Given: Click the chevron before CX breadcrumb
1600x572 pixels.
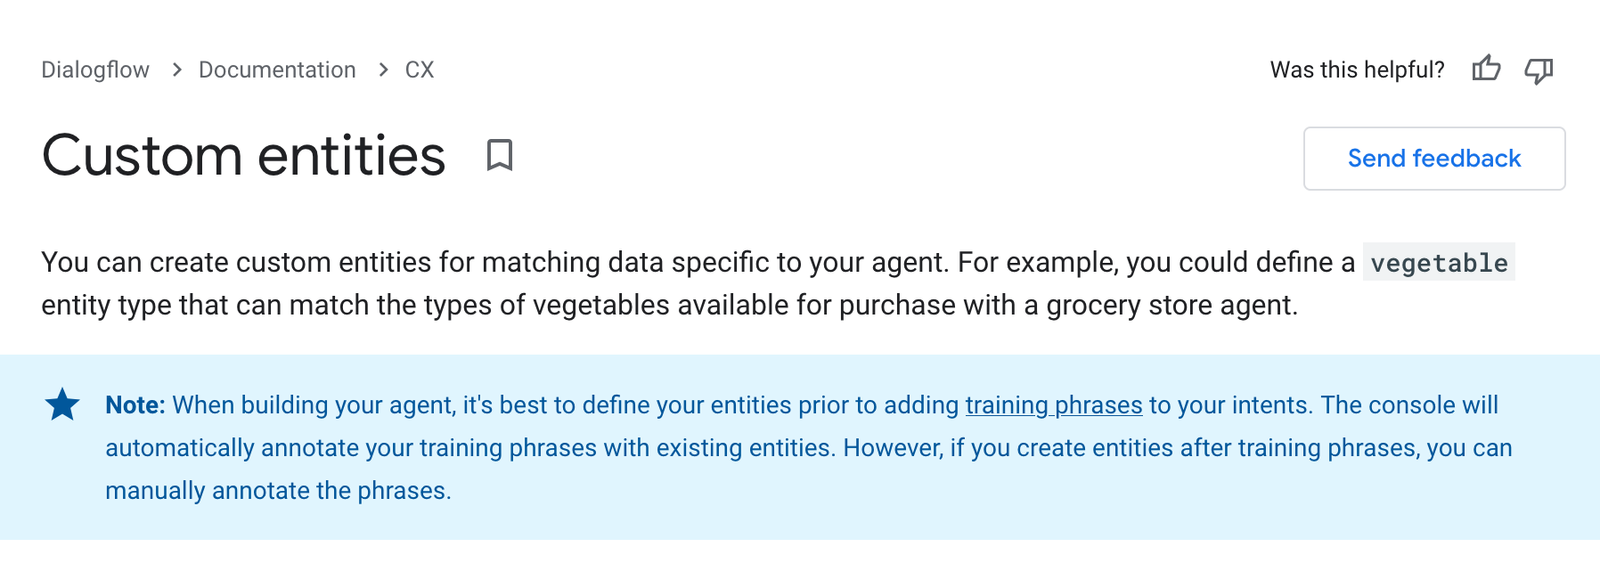Looking at the screenshot, I should 383,70.
